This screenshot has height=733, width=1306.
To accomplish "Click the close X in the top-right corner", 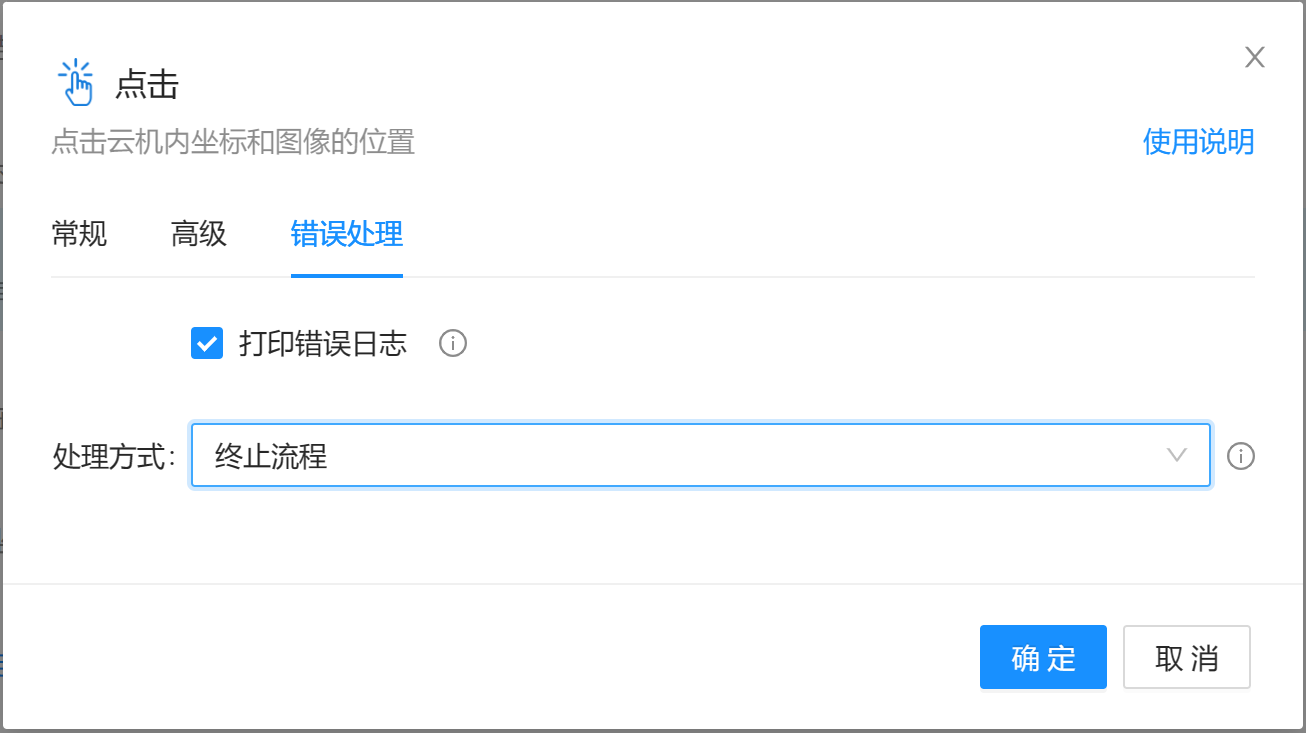I will 1254,57.
